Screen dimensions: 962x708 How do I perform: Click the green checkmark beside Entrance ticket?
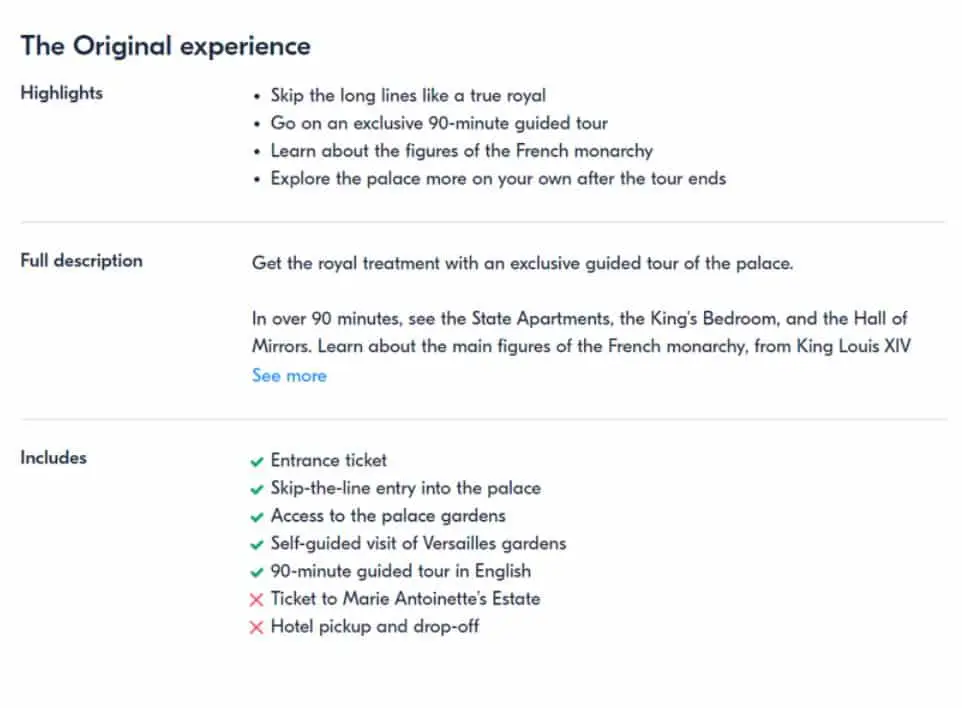[x=256, y=462]
